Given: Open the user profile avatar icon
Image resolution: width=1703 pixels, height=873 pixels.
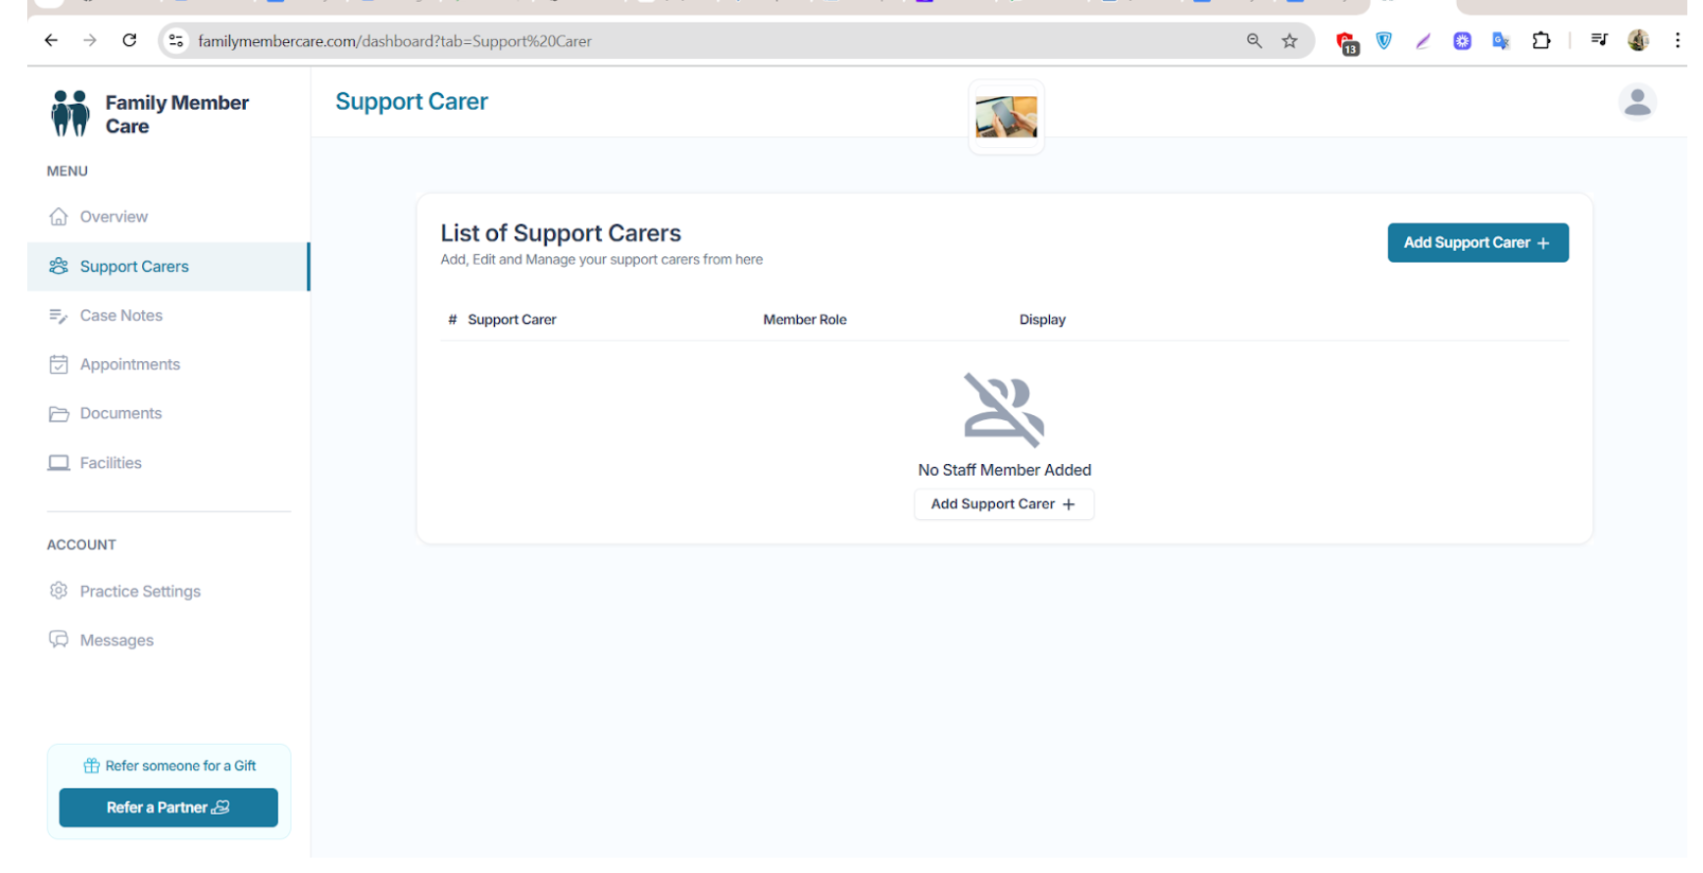Looking at the screenshot, I should [1636, 102].
